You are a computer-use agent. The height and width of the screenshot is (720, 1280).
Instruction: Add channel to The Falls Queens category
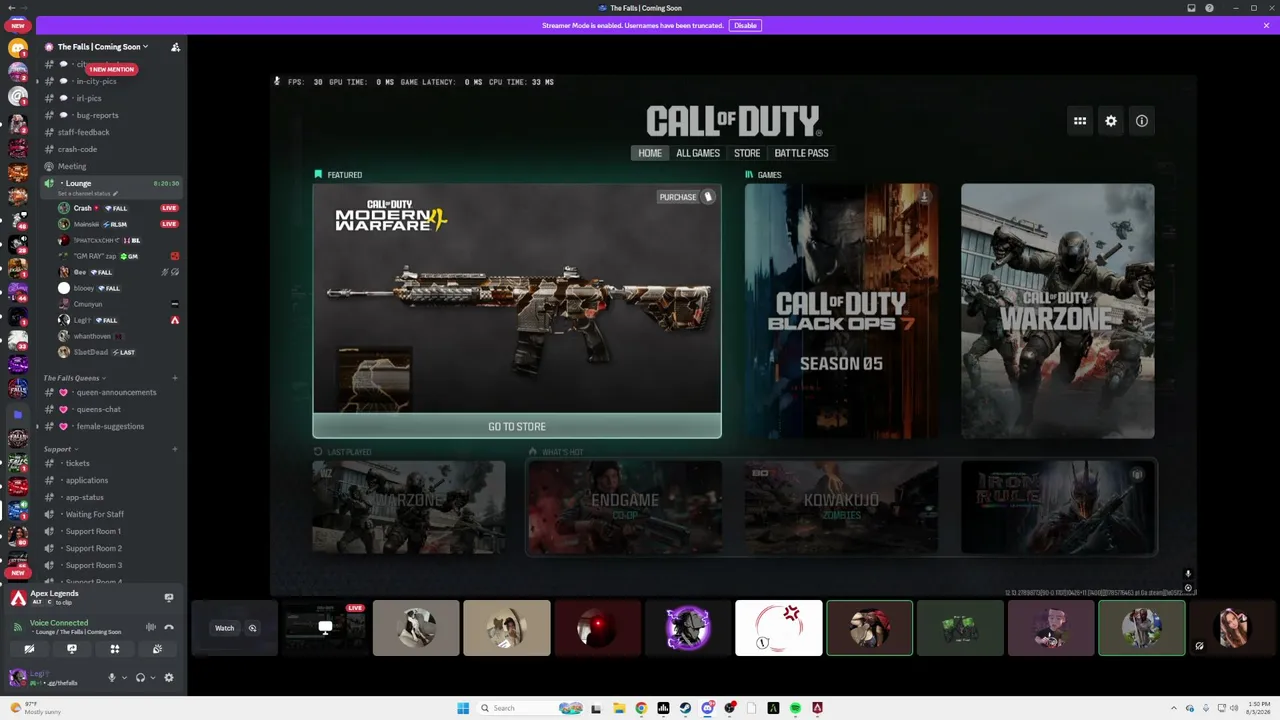(175, 378)
